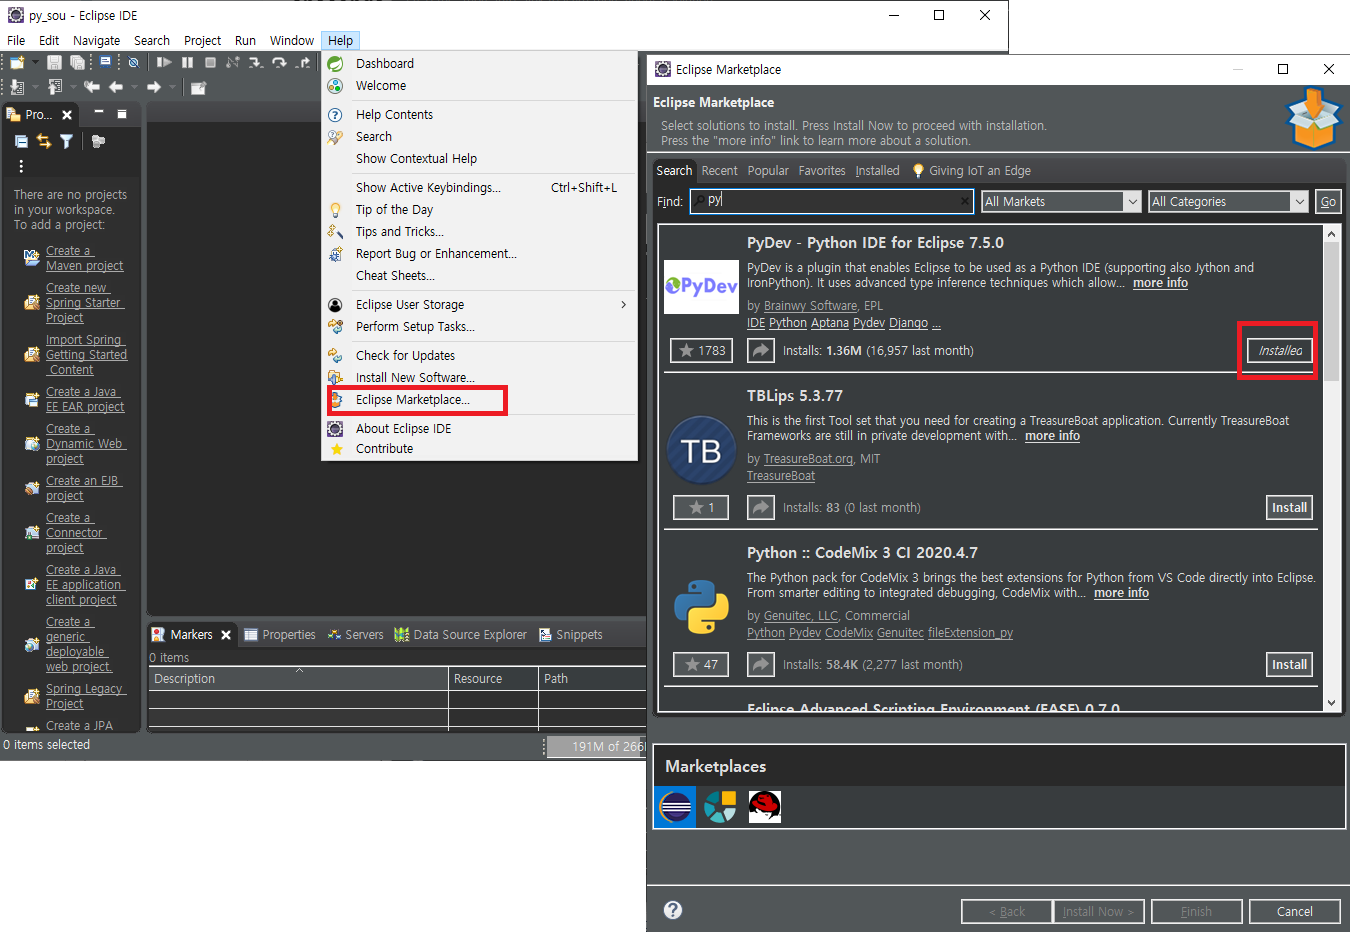Open Brainwy Software link
The image size is (1350, 932).
[x=810, y=306]
